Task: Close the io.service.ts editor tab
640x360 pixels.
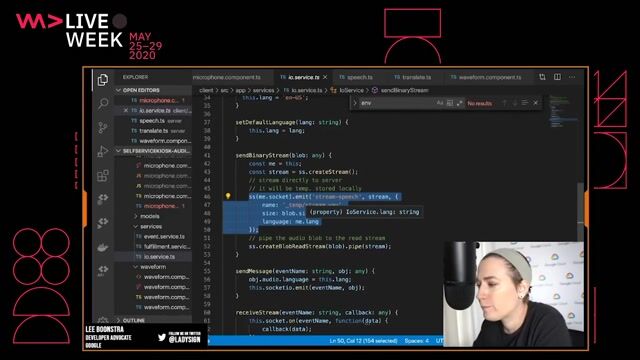Action: (x=325, y=77)
